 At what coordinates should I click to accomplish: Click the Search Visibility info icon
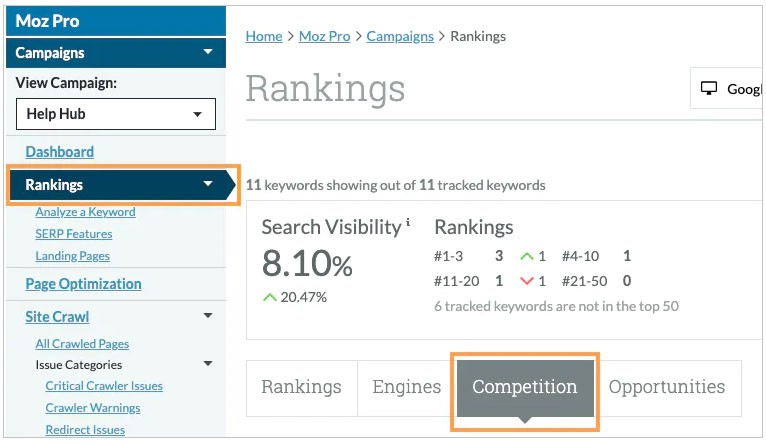point(408,223)
